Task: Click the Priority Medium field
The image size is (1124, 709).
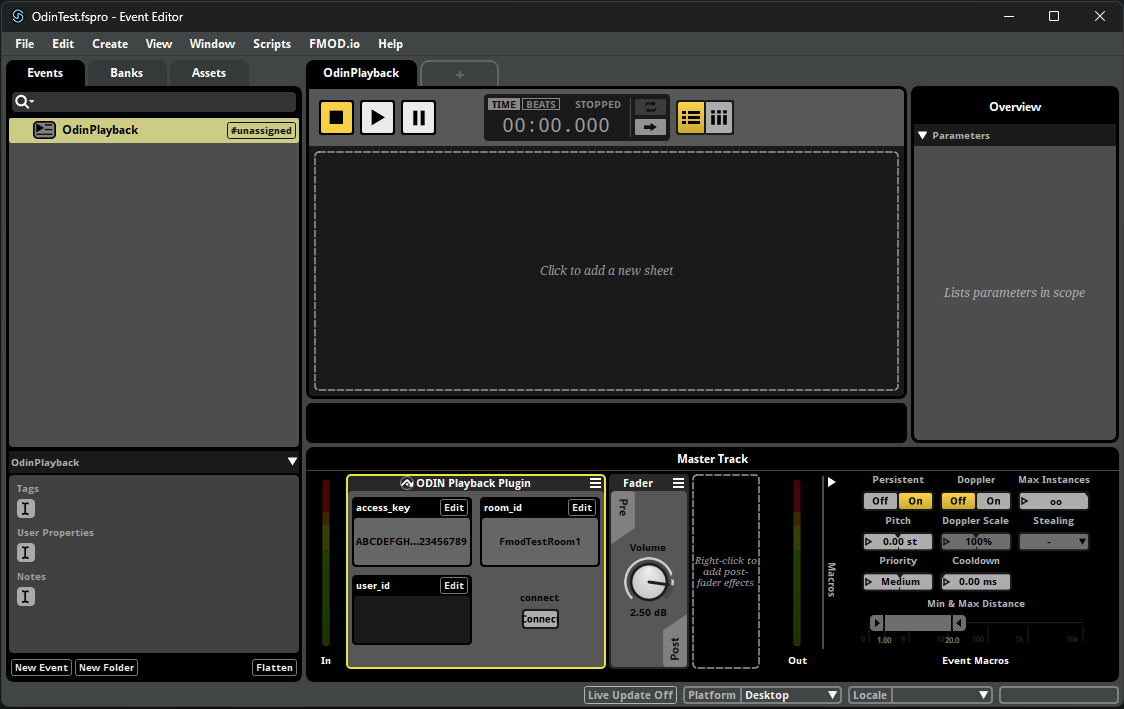Action: pyautogui.click(x=897, y=581)
